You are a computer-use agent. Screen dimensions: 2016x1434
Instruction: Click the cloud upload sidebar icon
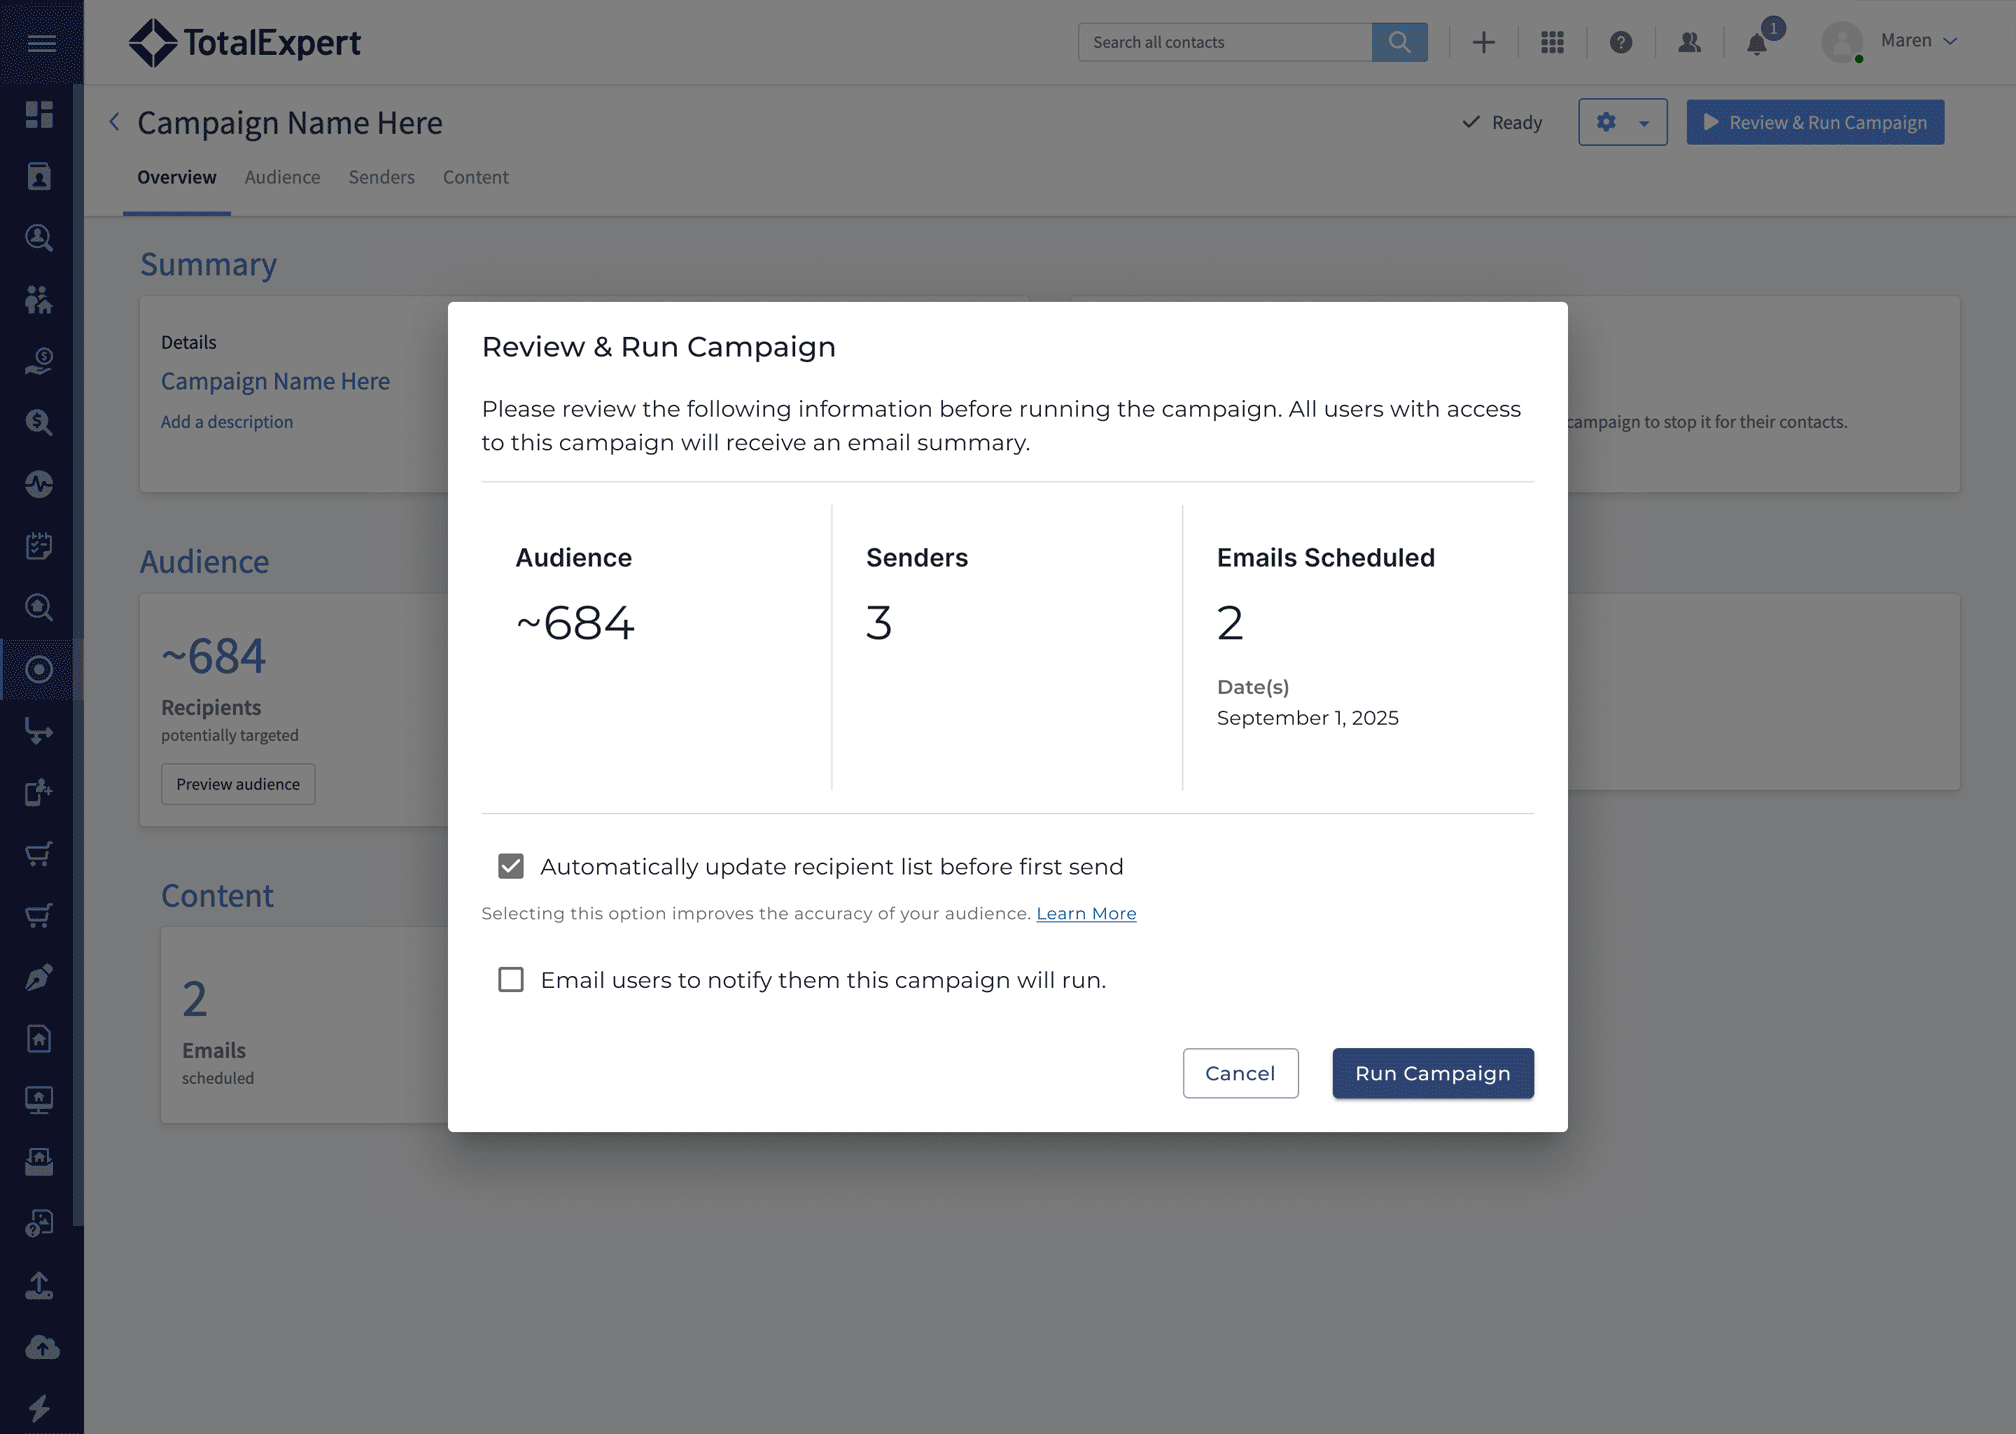pyautogui.click(x=41, y=1346)
